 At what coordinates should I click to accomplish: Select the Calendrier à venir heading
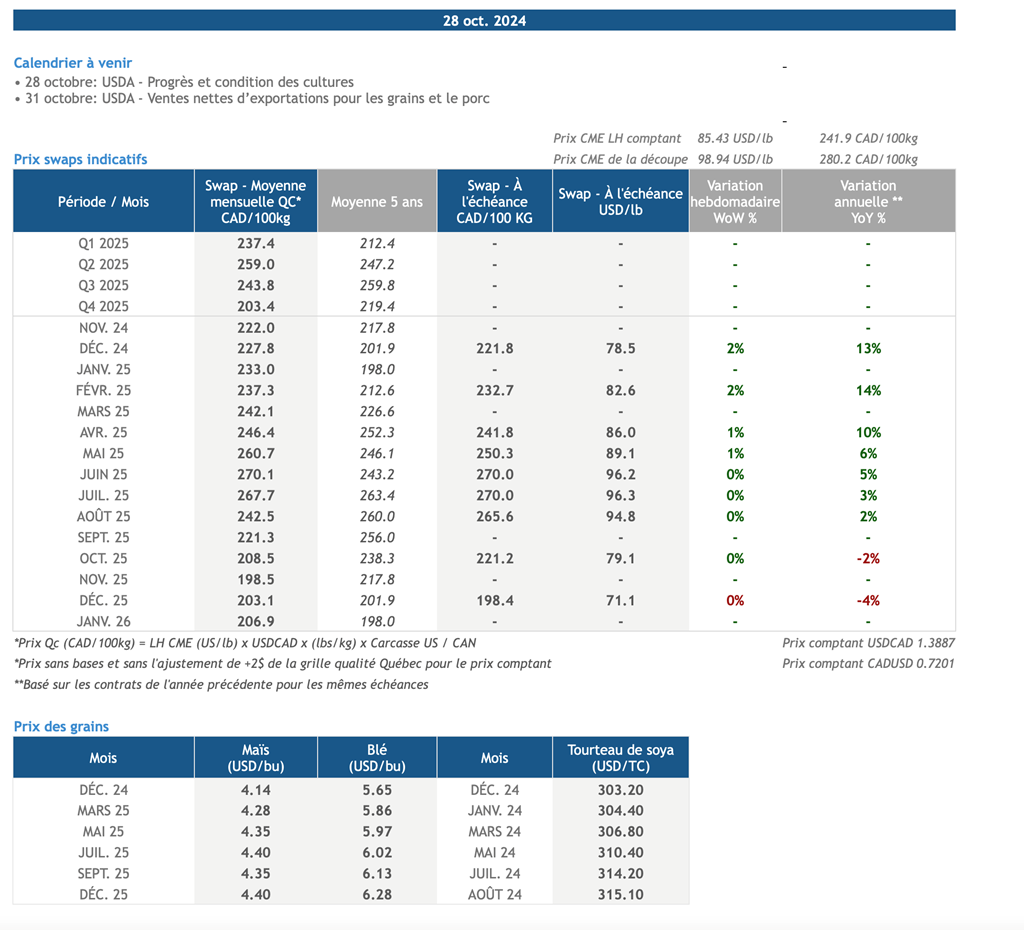[x=72, y=63]
